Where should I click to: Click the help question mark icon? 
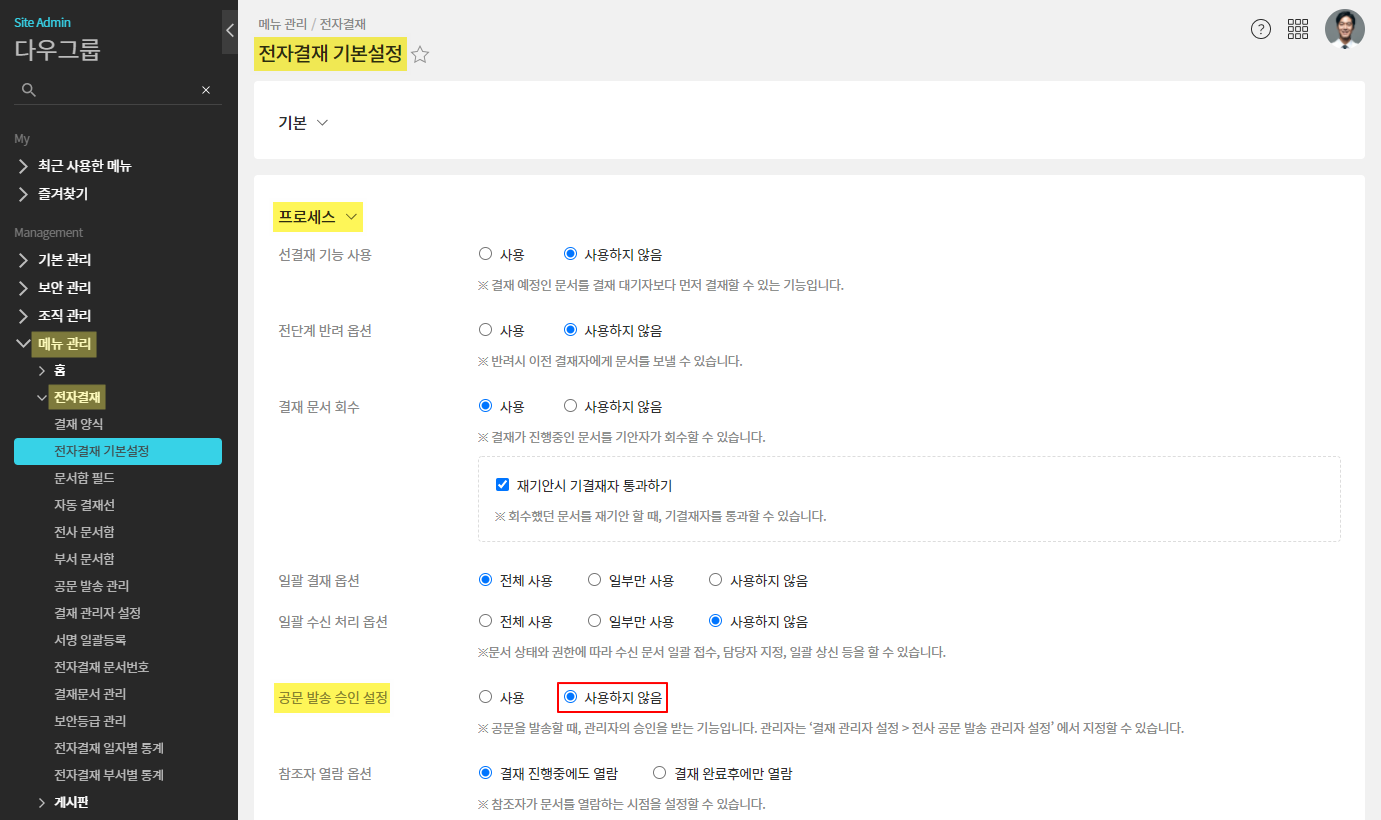tap(1261, 29)
